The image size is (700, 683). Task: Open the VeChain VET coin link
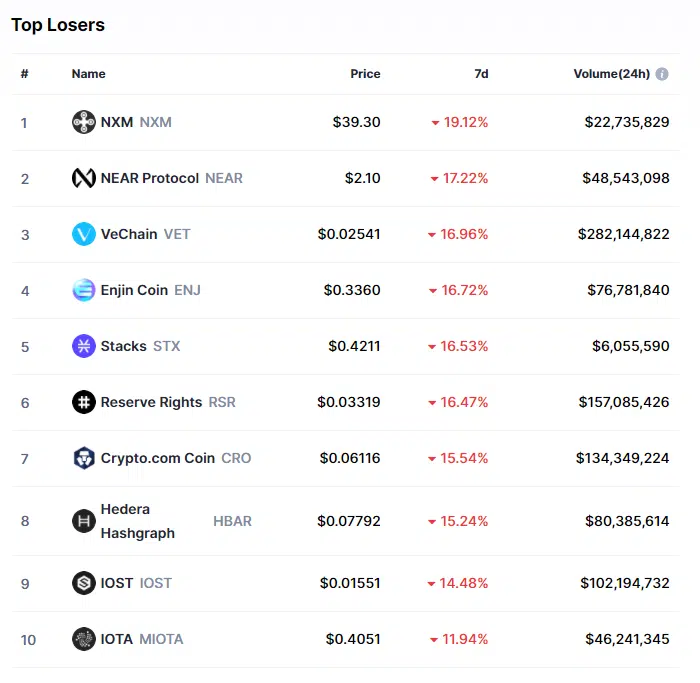coord(129,234)
